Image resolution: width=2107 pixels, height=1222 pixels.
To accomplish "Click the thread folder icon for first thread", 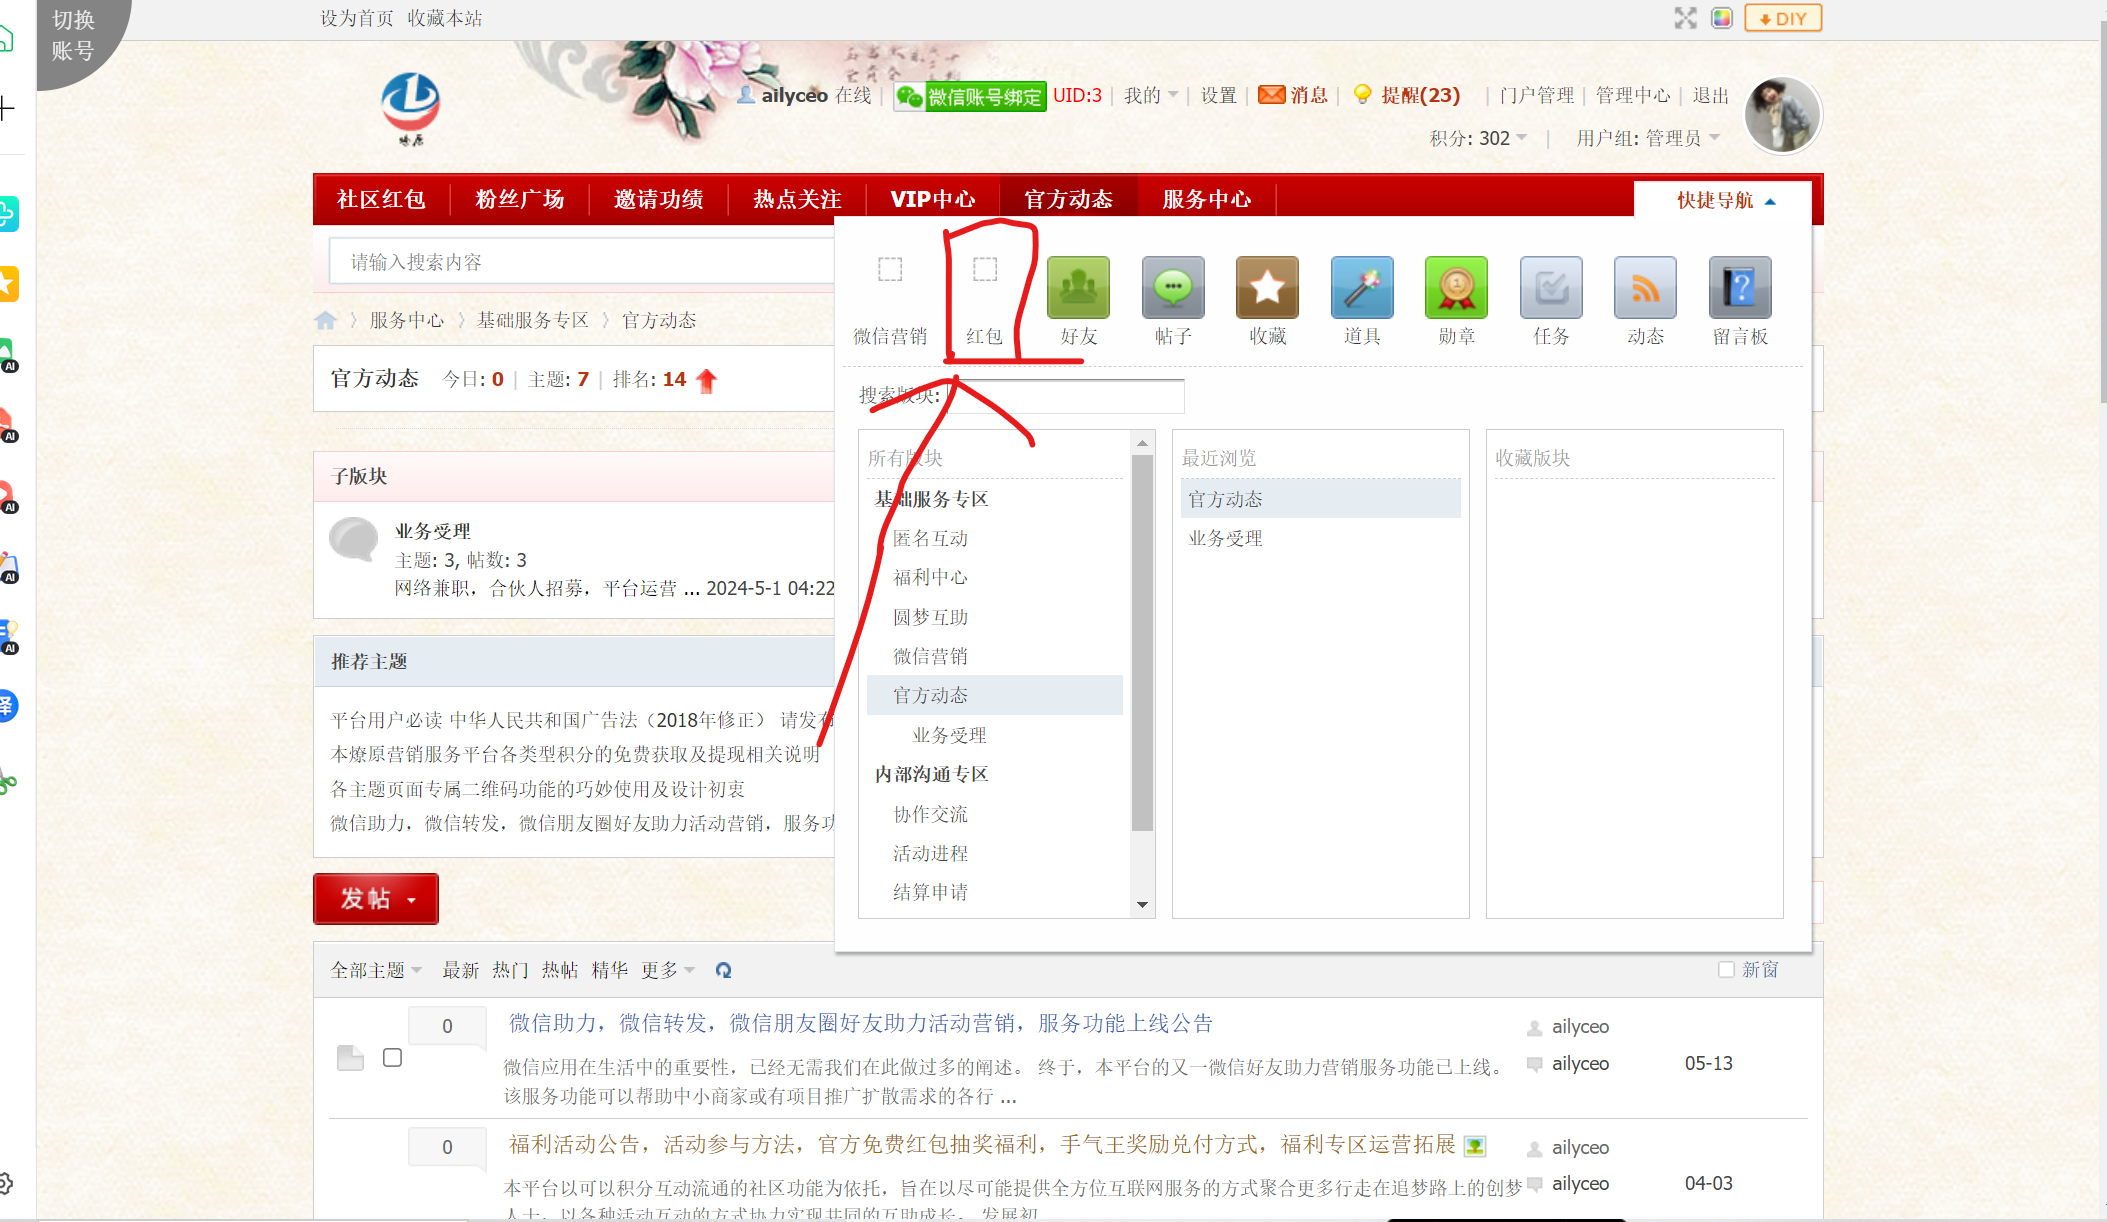I will pos(350,1057).
